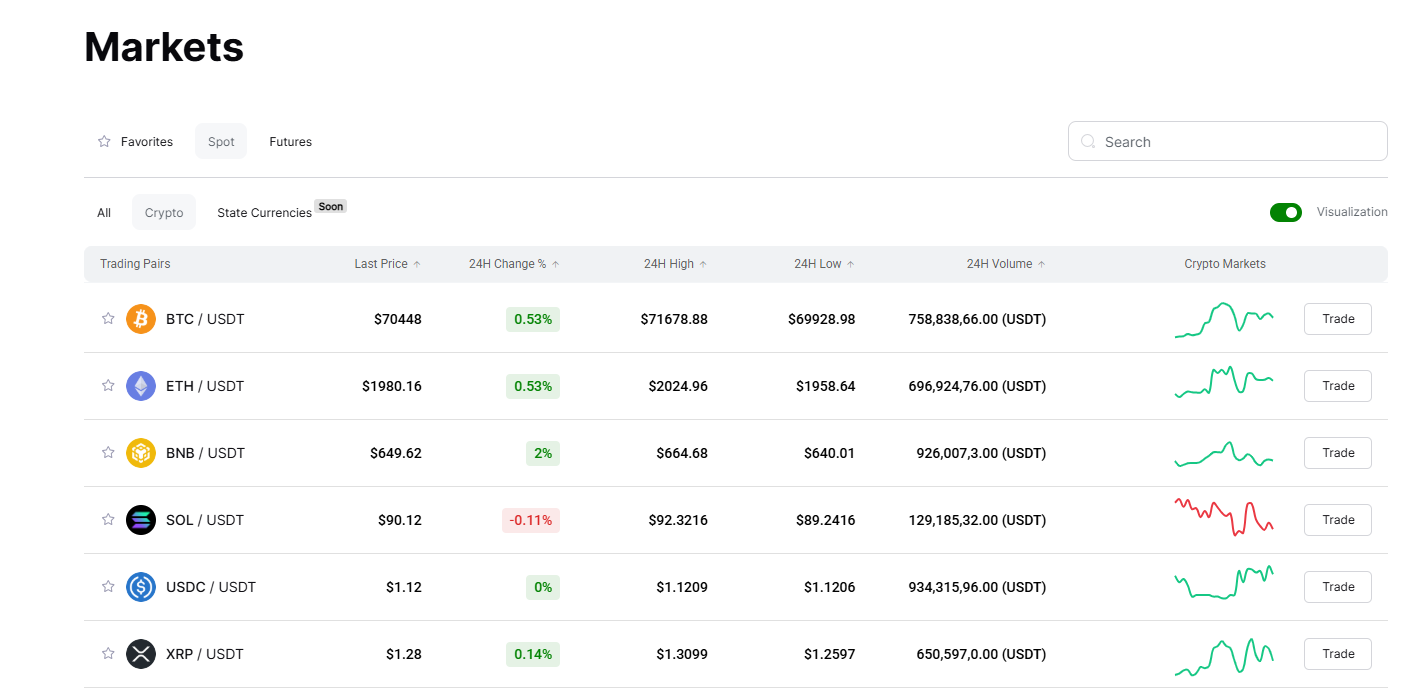This screenshot has height=691, width=1427.
Task: Click the Bitcoin coin icon
Action: point(141,319)
